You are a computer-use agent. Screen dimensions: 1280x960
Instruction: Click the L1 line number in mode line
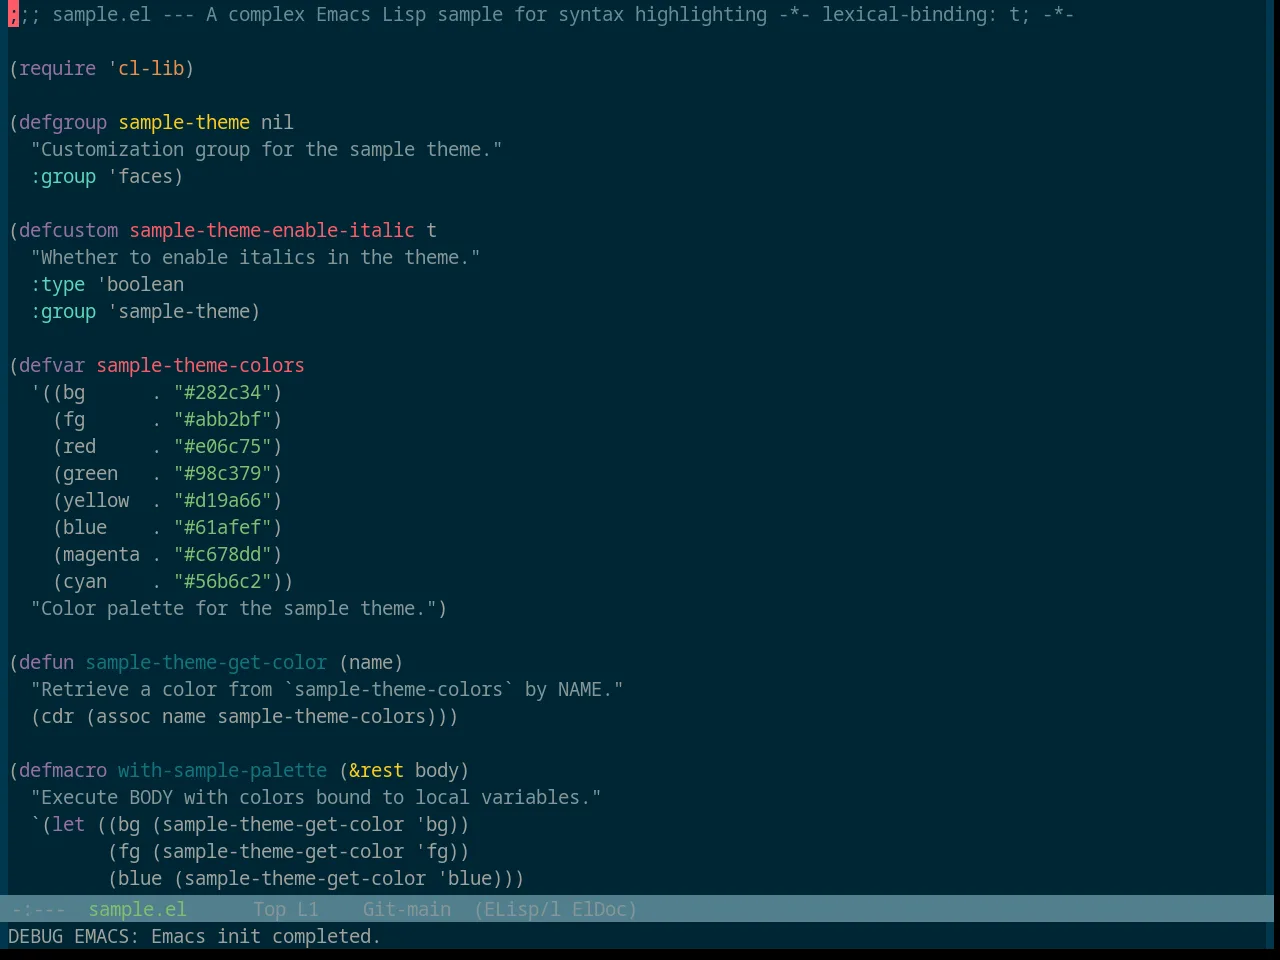click(x=308, y=909)
